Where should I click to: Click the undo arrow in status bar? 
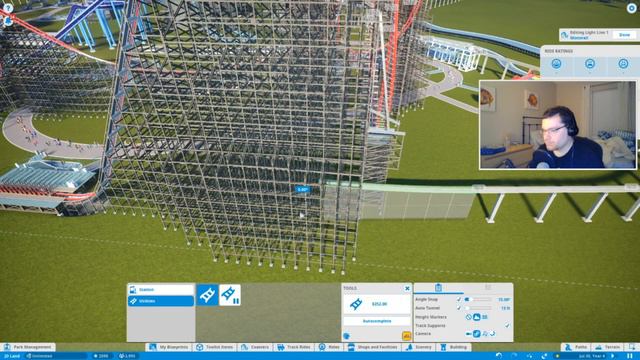coord(498,356)
